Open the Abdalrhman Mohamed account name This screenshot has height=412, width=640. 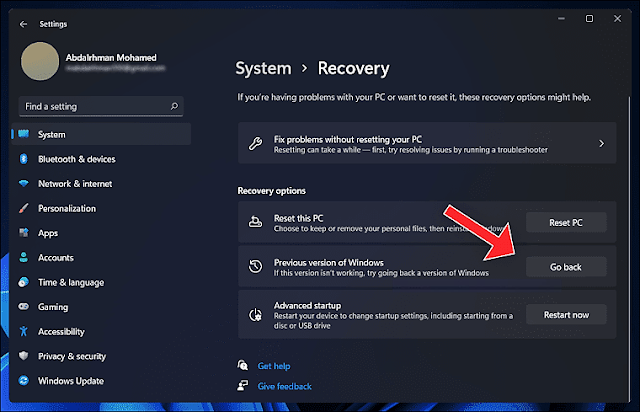111,58
